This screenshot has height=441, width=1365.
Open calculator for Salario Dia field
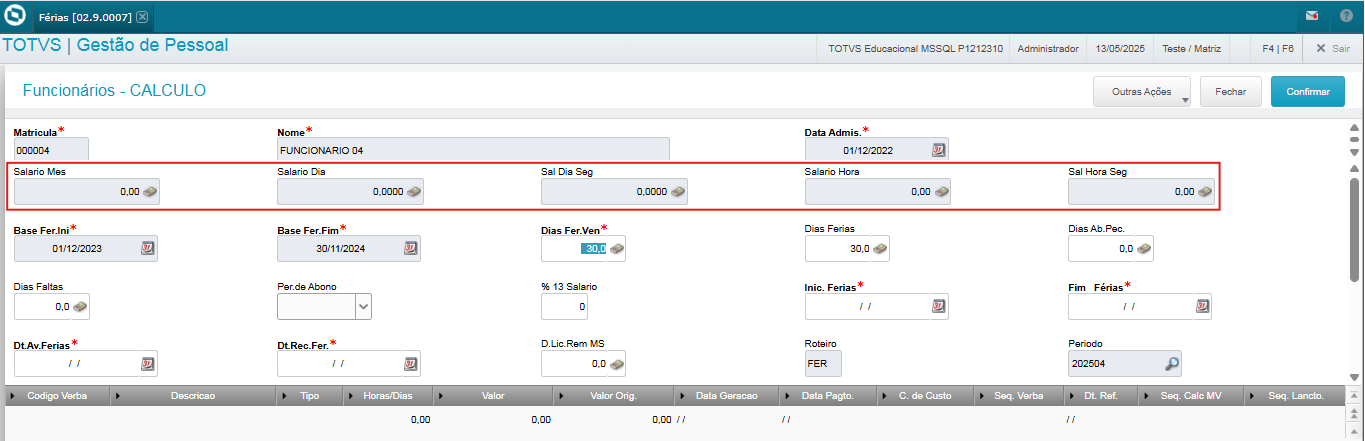pyautogui.click(x=414, y=191)
